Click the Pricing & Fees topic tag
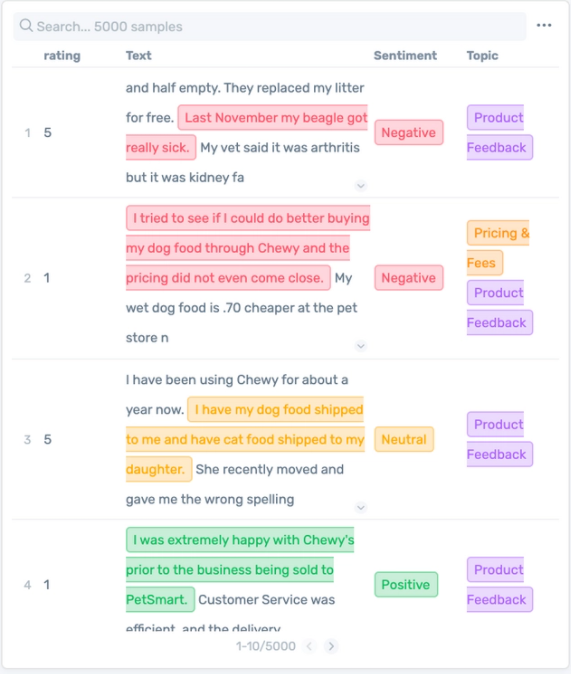The height and width of the screenshot is (674, 571). click(x=497, y=248)
